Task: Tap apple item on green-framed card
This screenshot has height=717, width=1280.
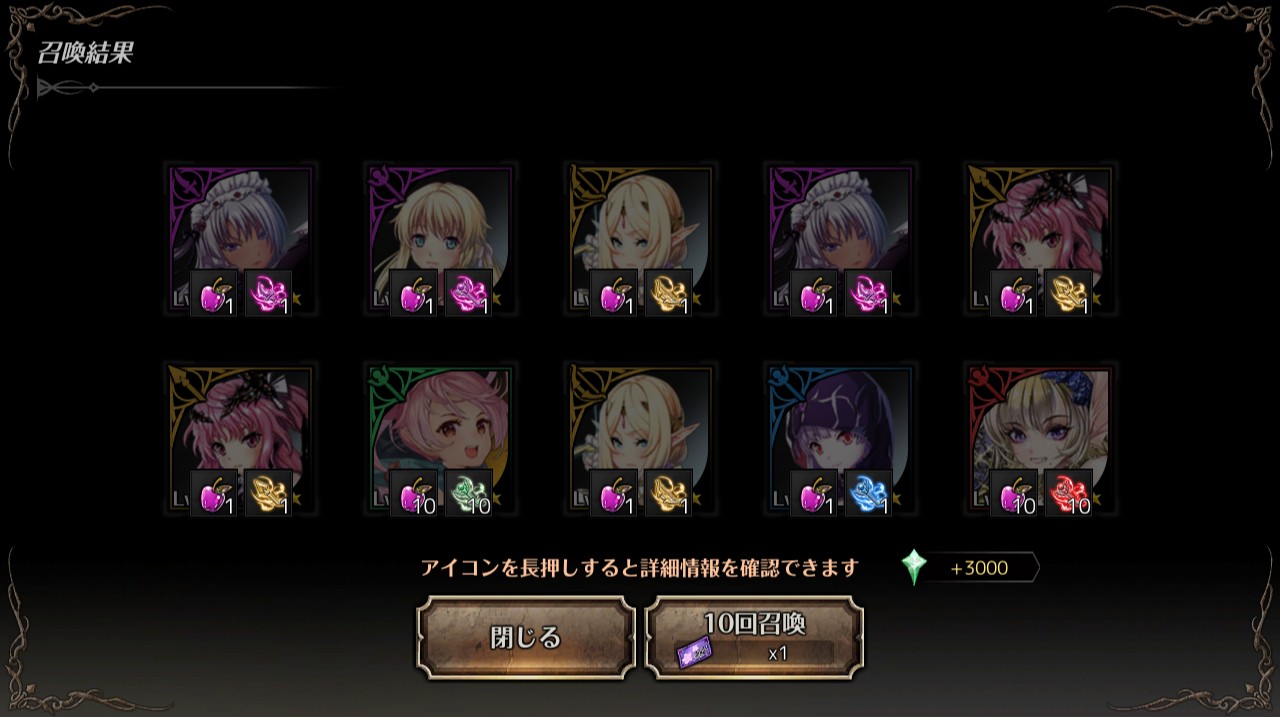Action: coord(413,493)
